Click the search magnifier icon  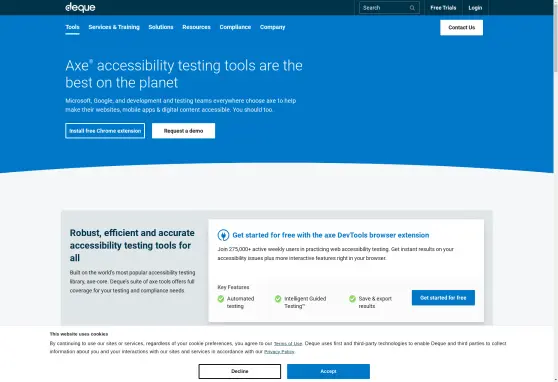[412, 8]
